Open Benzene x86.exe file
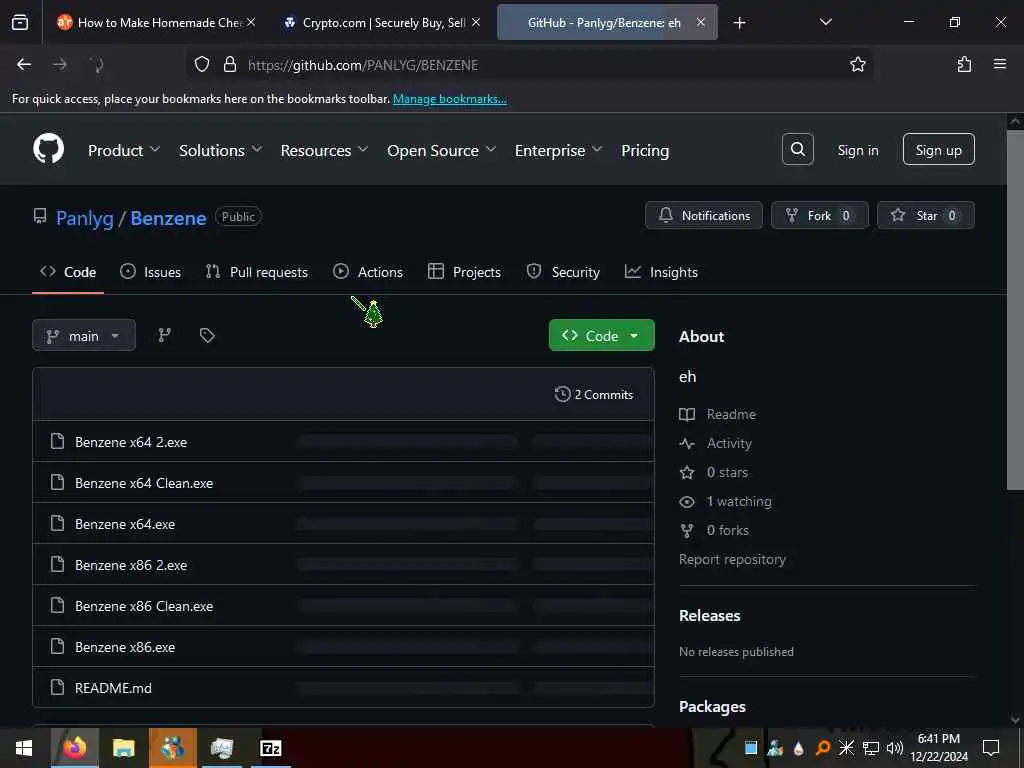1024x768 pixels. click(125, 647)
